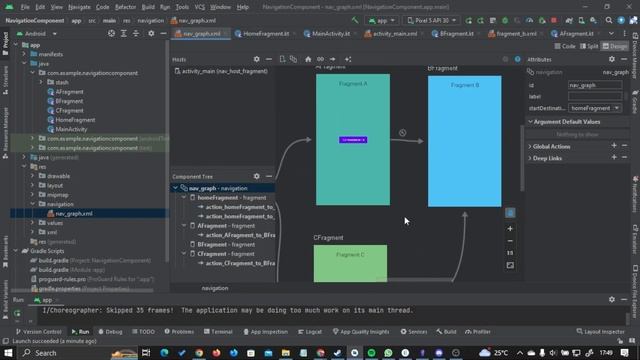Zoom in with plus button on canvas
Viewport: 640px width, 360px height.
point(510,229)
